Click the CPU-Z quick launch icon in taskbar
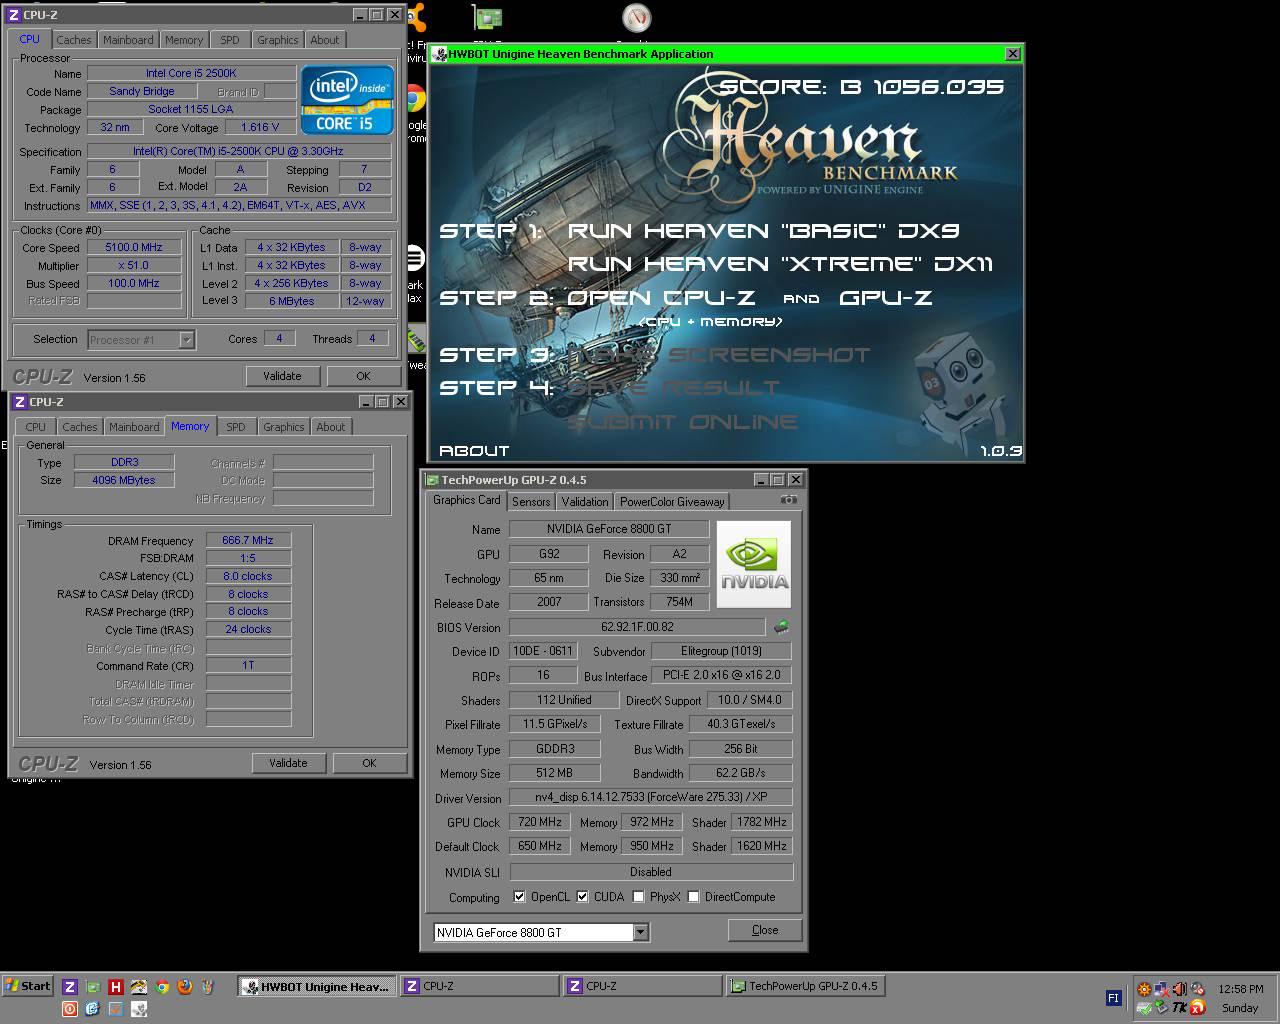The image size is (1280, 1024). [x=69, y=986]
